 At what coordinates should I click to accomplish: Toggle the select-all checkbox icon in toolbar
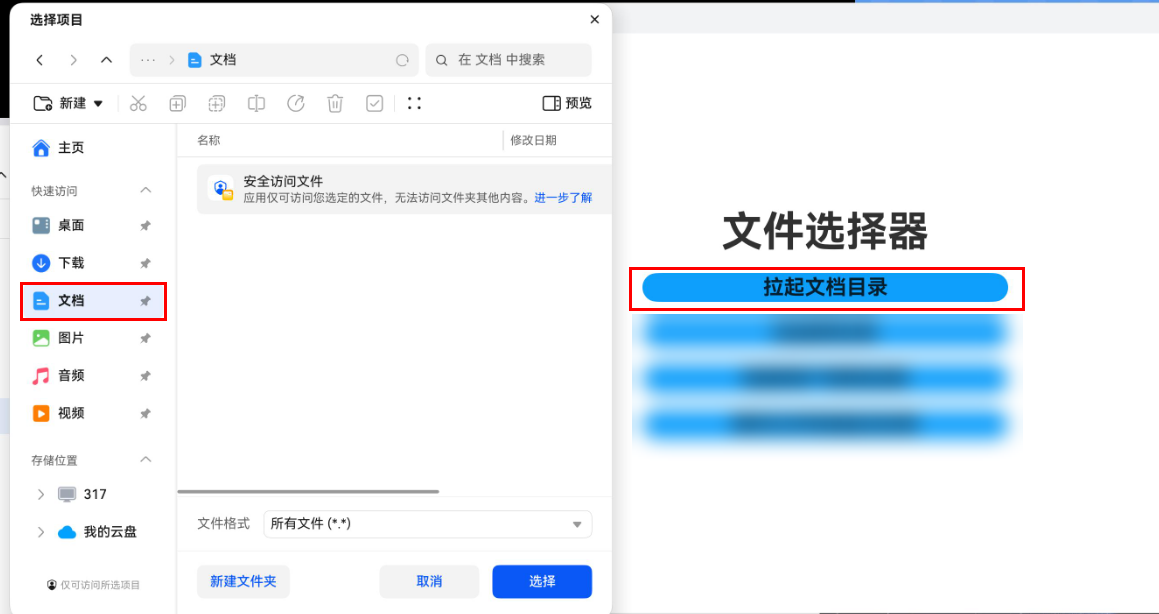[x=375, y=103]
